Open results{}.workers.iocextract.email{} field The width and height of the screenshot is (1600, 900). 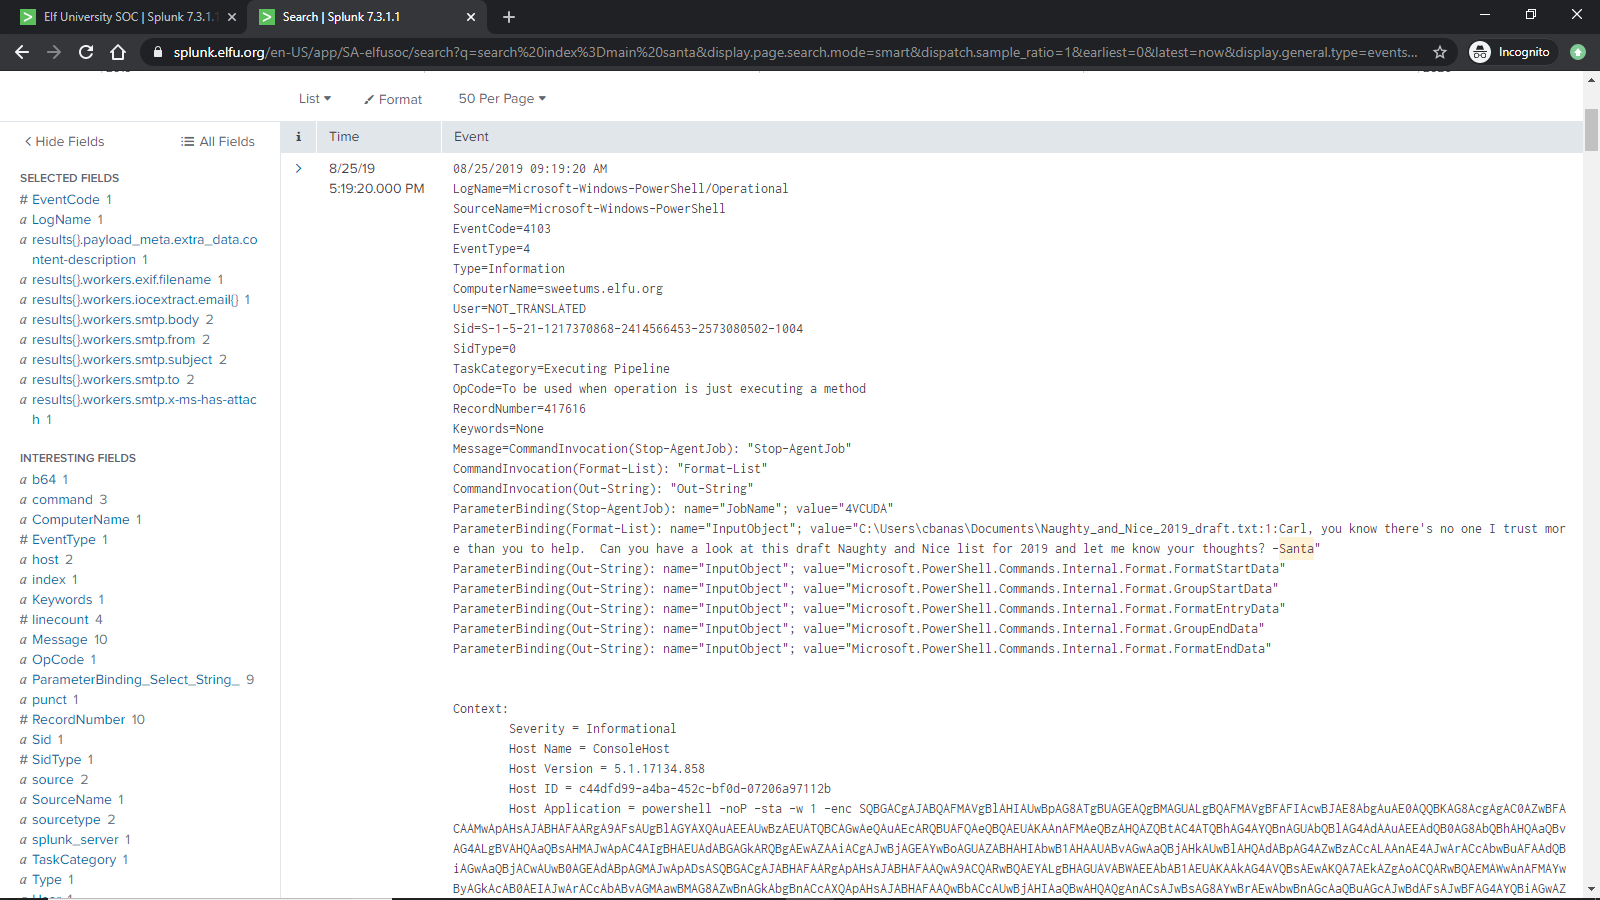pos(135,300)
